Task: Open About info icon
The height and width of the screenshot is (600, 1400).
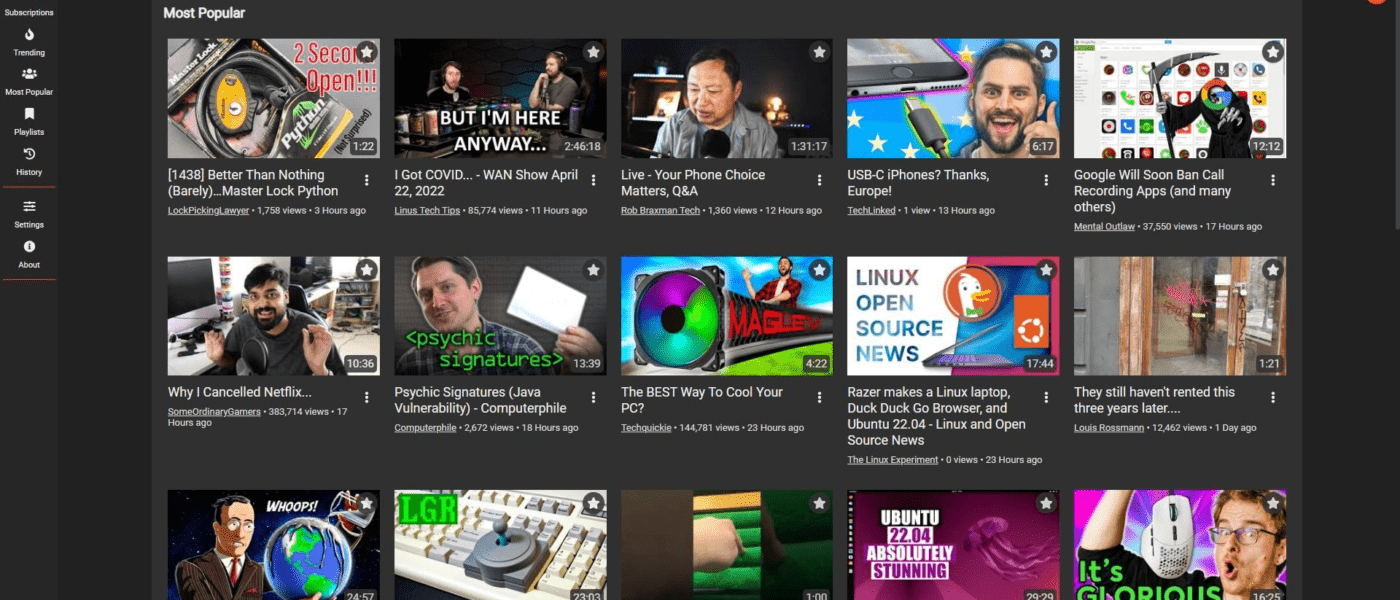Action: (29, 246)
